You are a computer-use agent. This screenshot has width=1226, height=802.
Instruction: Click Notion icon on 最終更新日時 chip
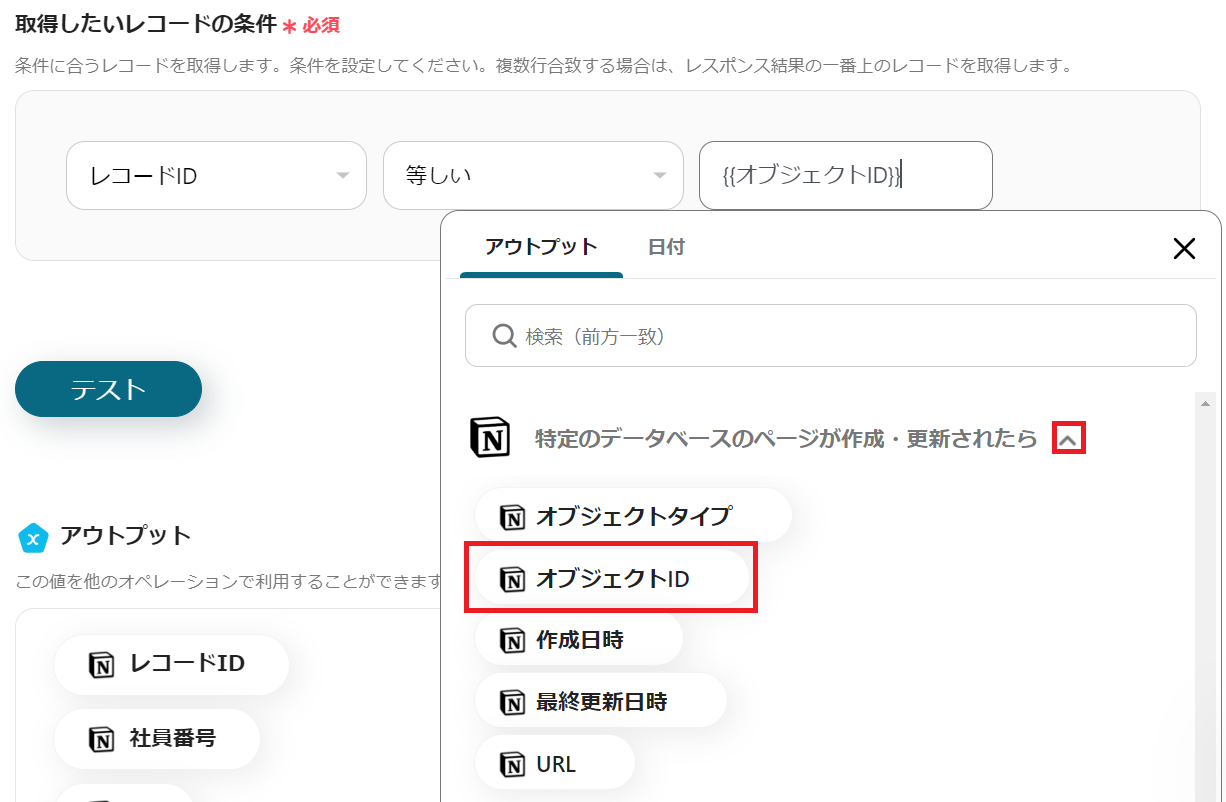512,703
